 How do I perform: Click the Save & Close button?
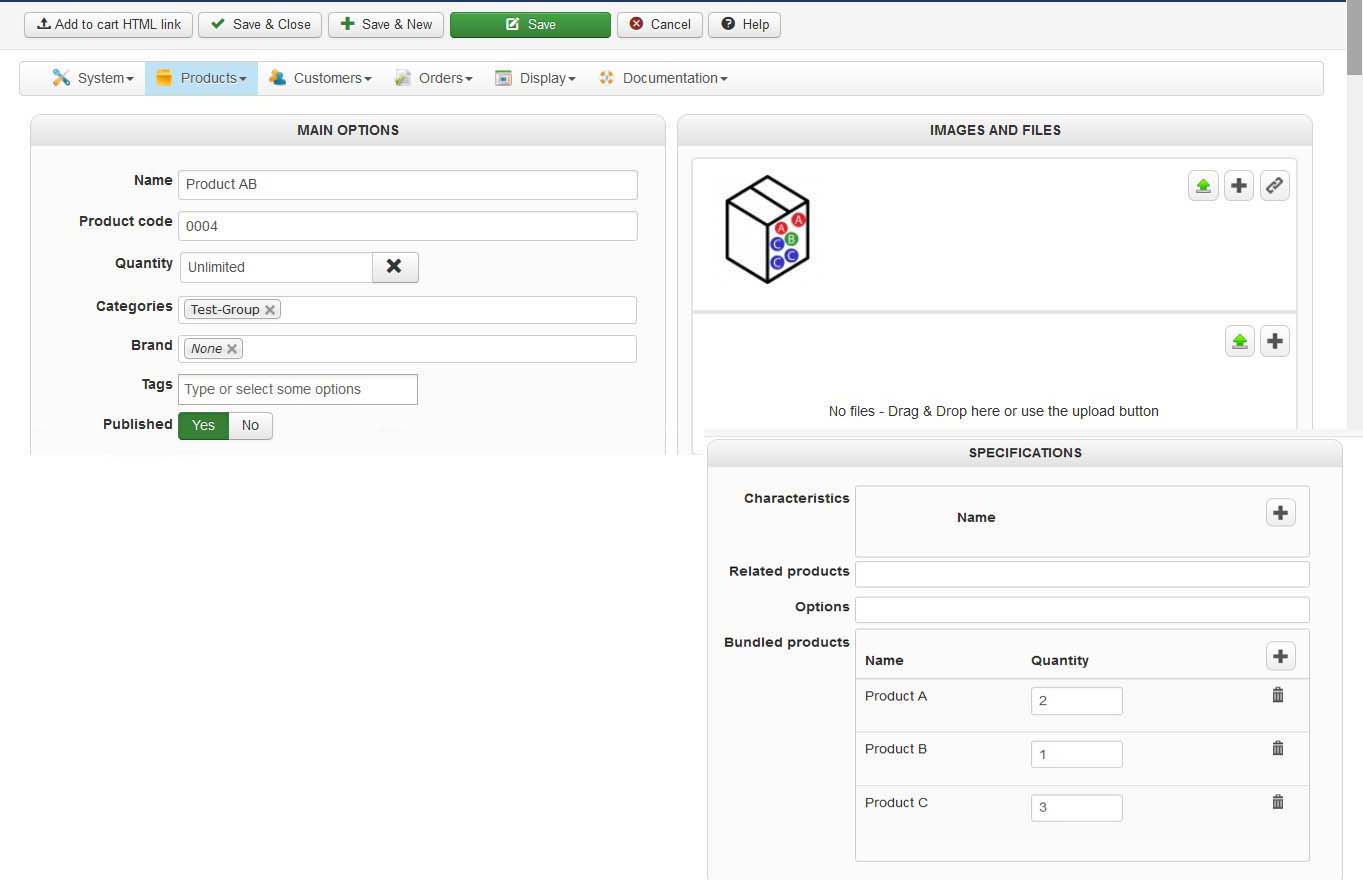[261, 25]
